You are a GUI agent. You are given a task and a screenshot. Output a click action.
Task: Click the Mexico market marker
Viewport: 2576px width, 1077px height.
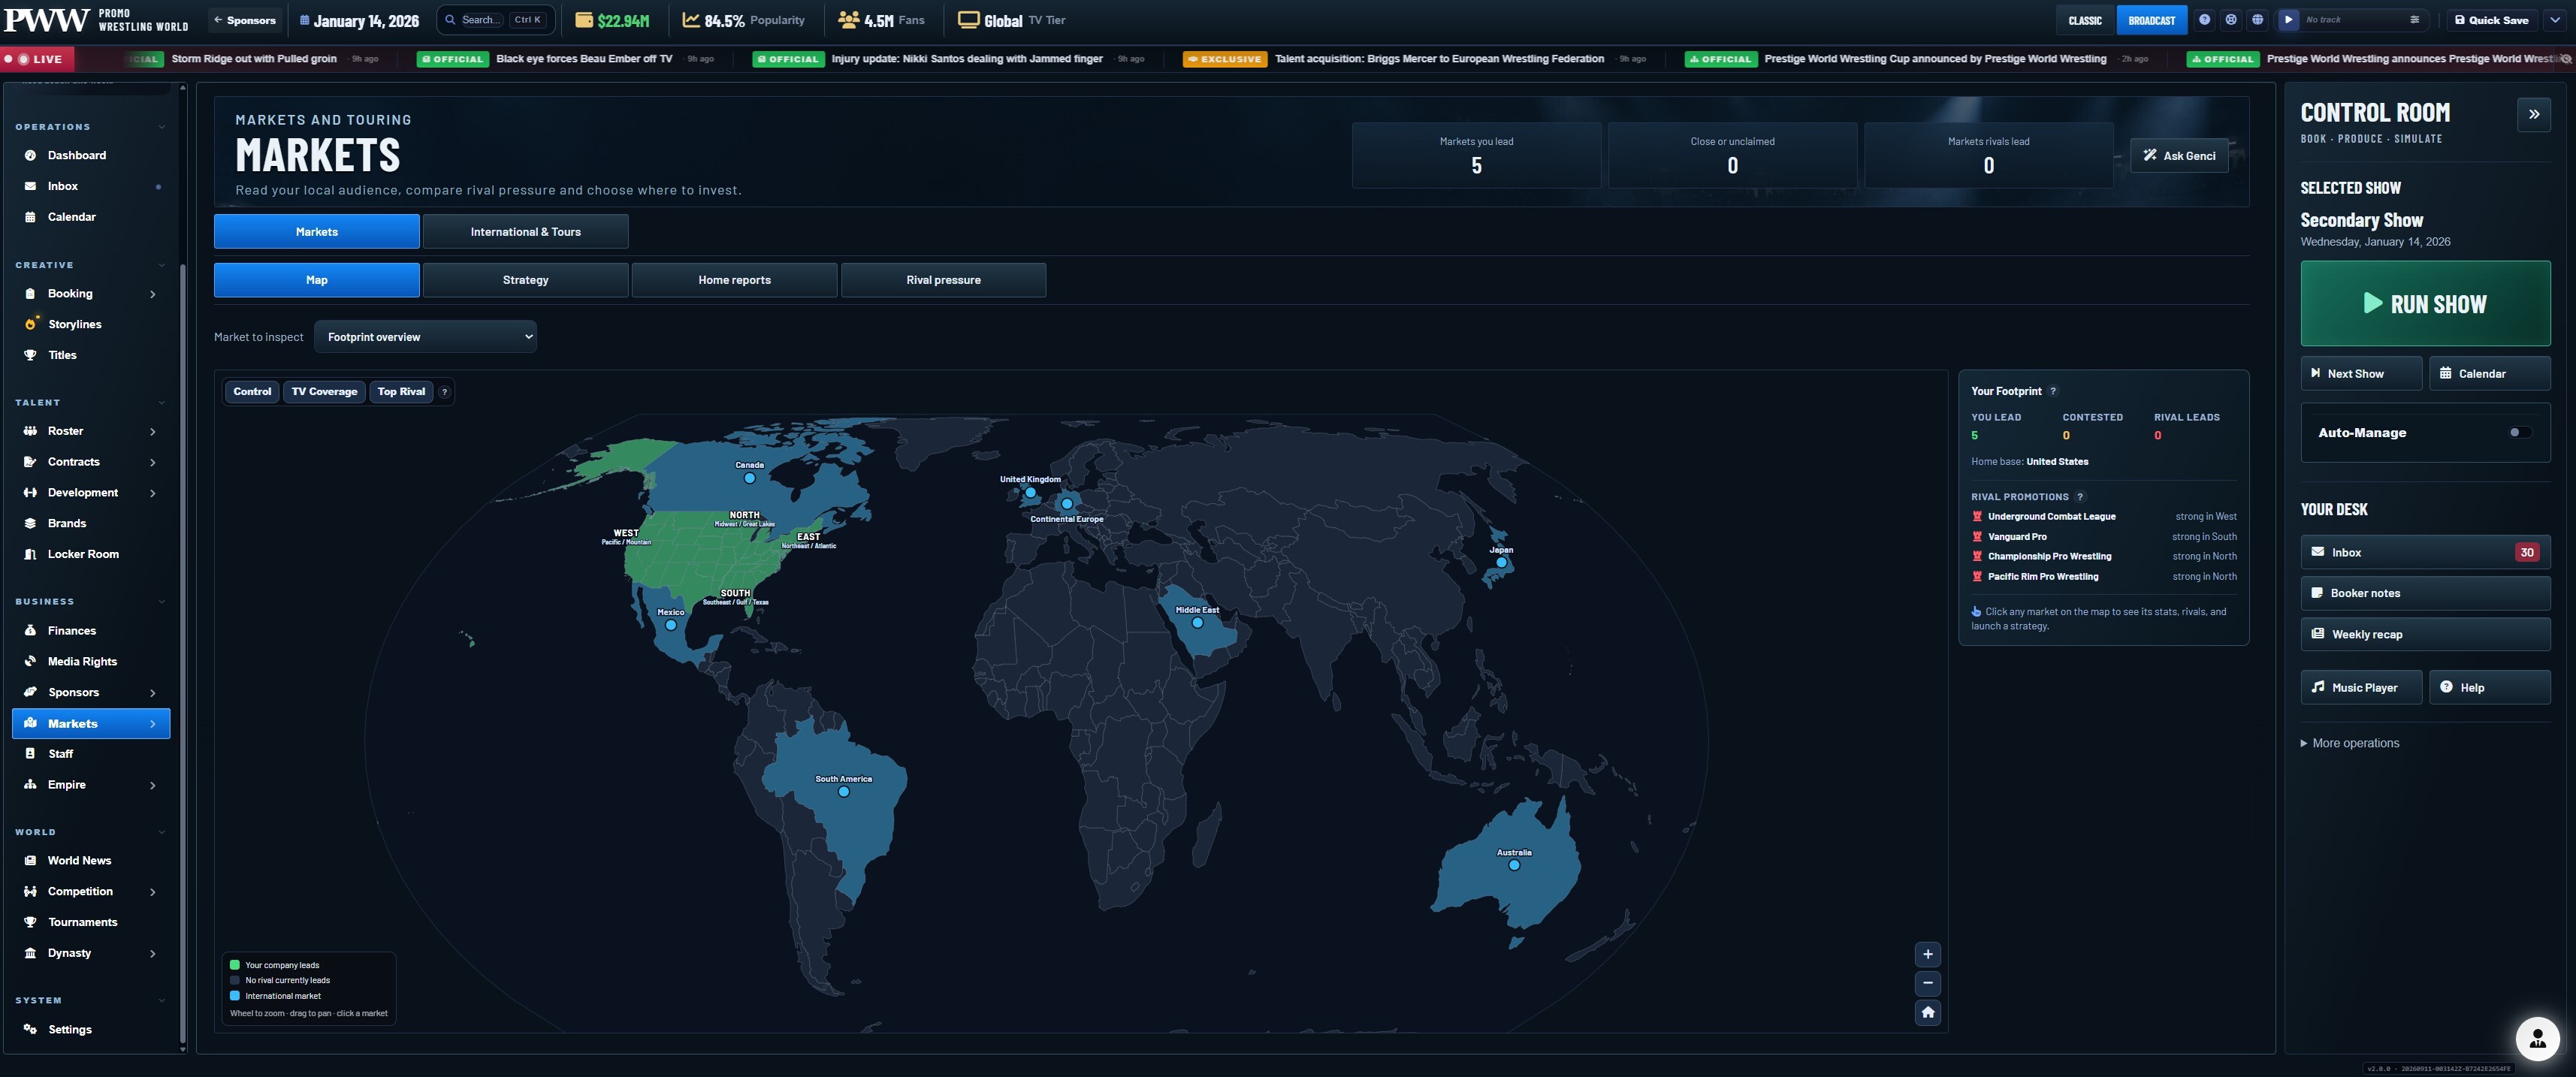(671, 625)
